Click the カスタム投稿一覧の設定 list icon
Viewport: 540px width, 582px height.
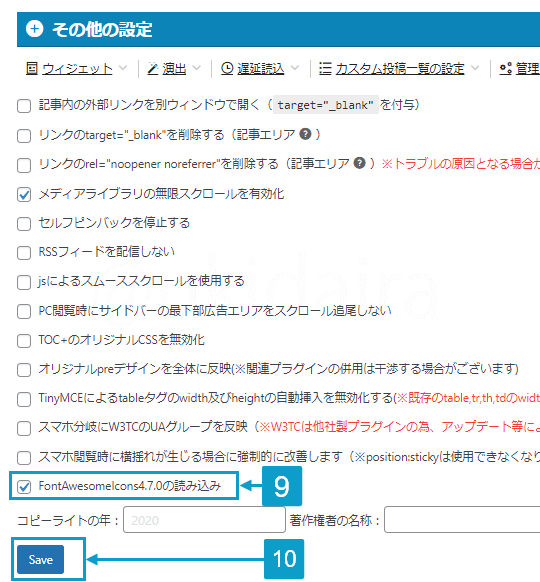[325, 68]
